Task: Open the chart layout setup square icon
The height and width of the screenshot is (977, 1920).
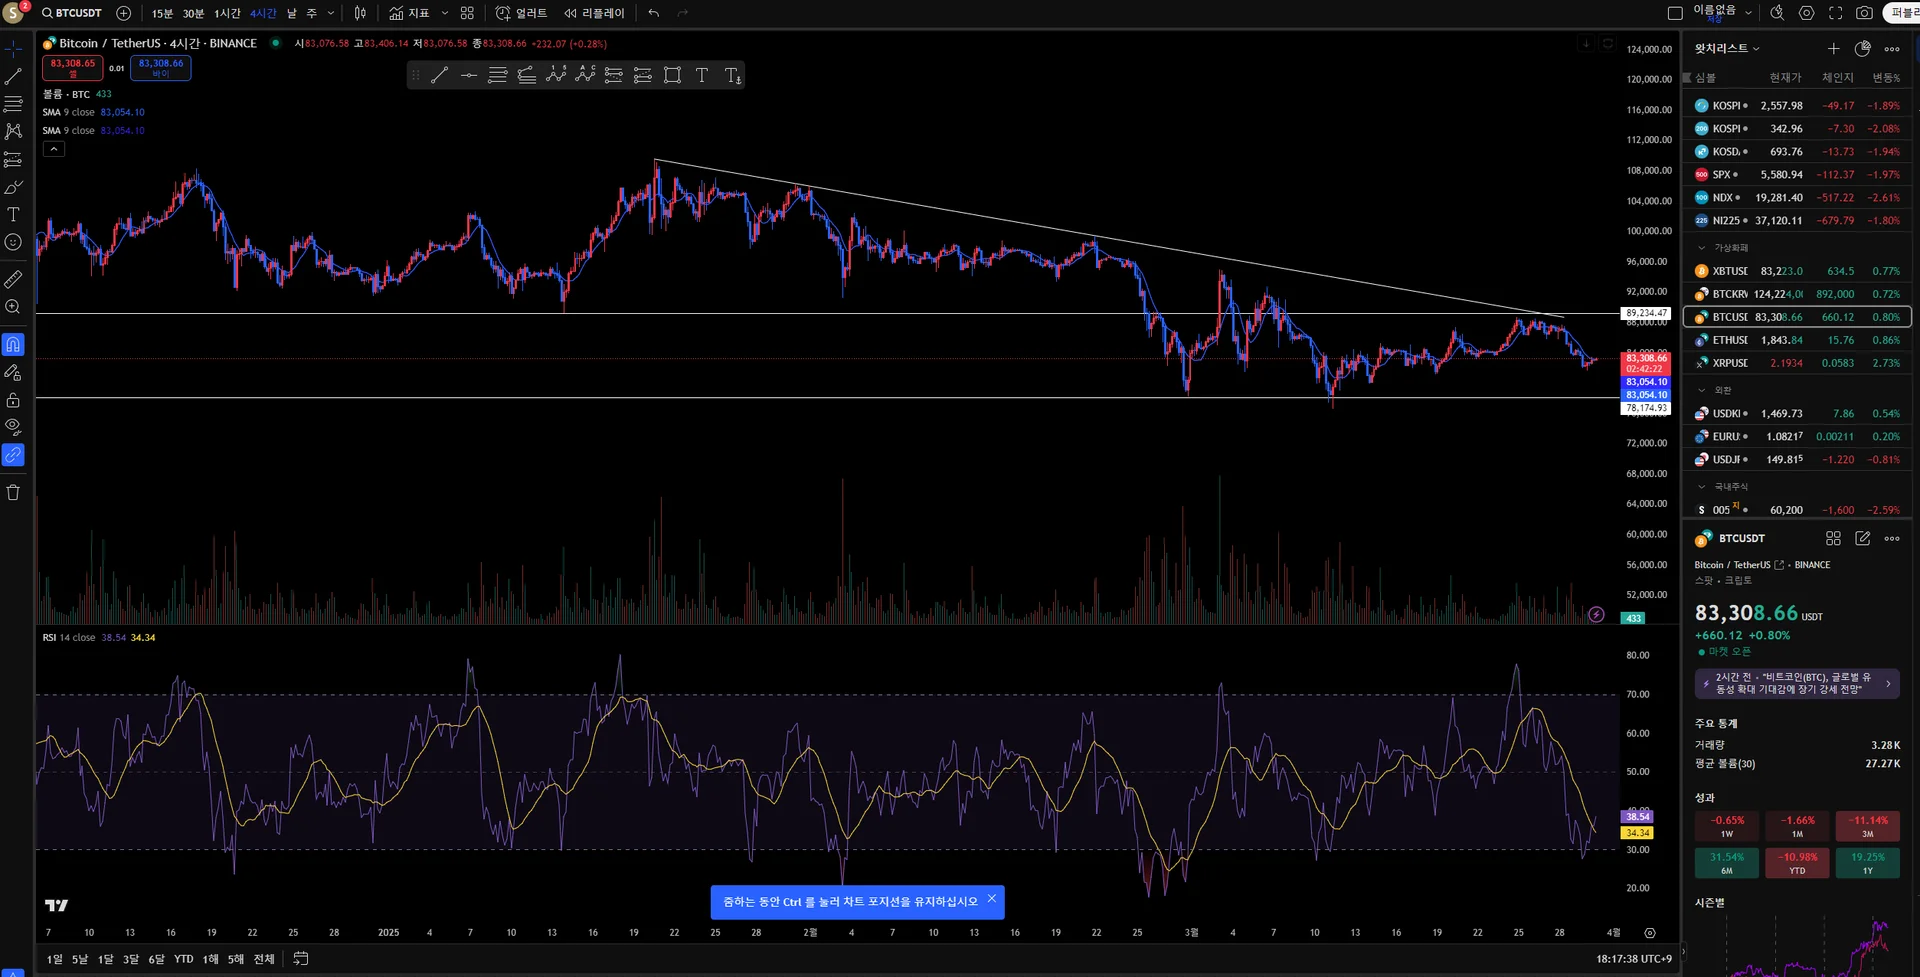Action: pos(1676,13)
